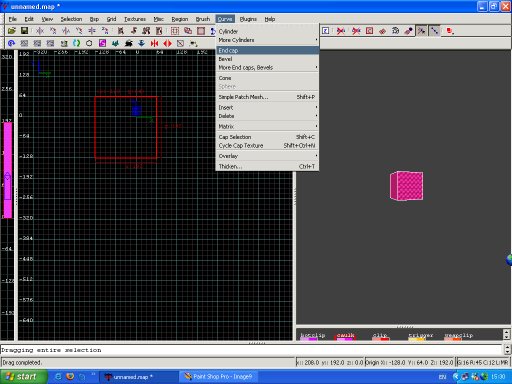The height and width of the screenshot is (384, 512).
Task: Click the Windows start button
Action: [x=23, y=377]
